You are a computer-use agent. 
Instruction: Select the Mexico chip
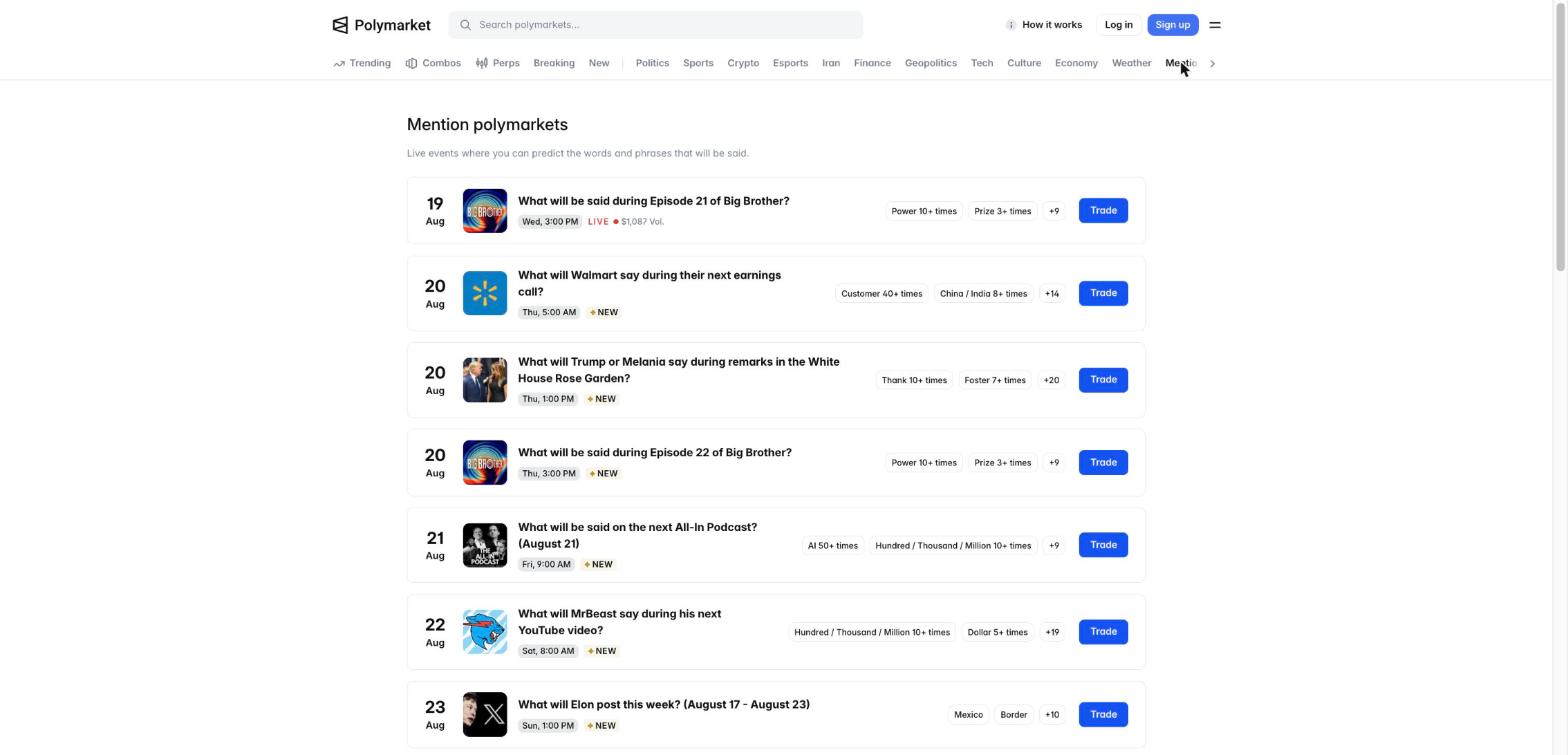click(968, 715)
